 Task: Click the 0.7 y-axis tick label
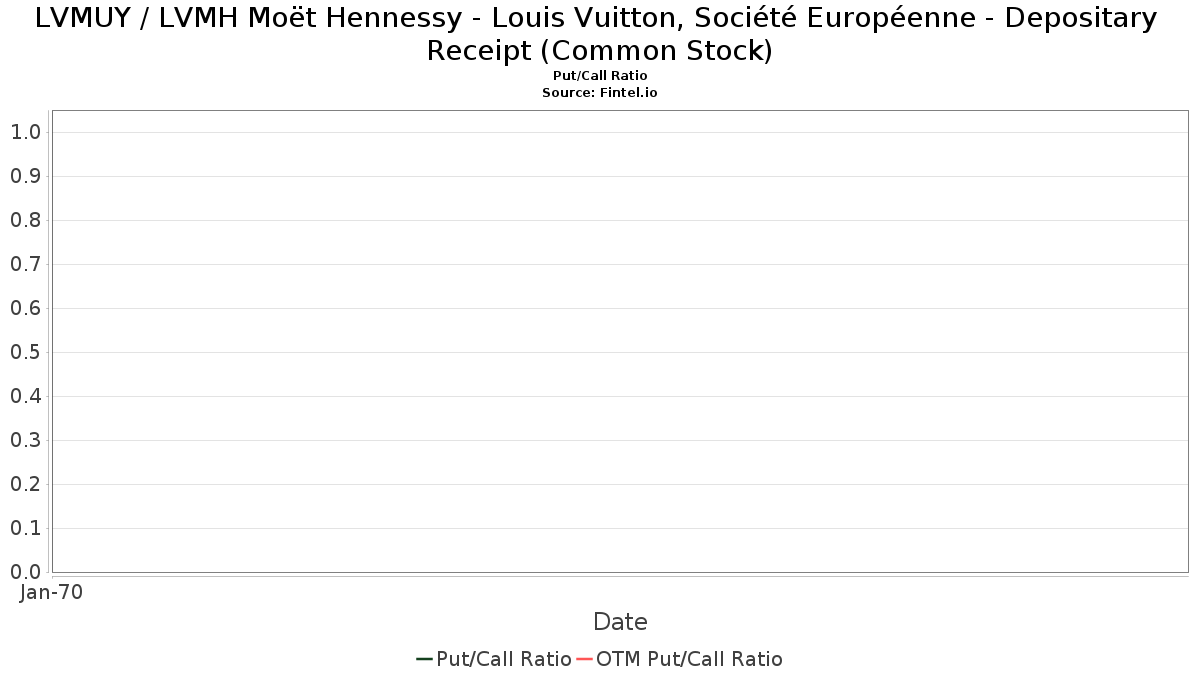pos(25,264)
